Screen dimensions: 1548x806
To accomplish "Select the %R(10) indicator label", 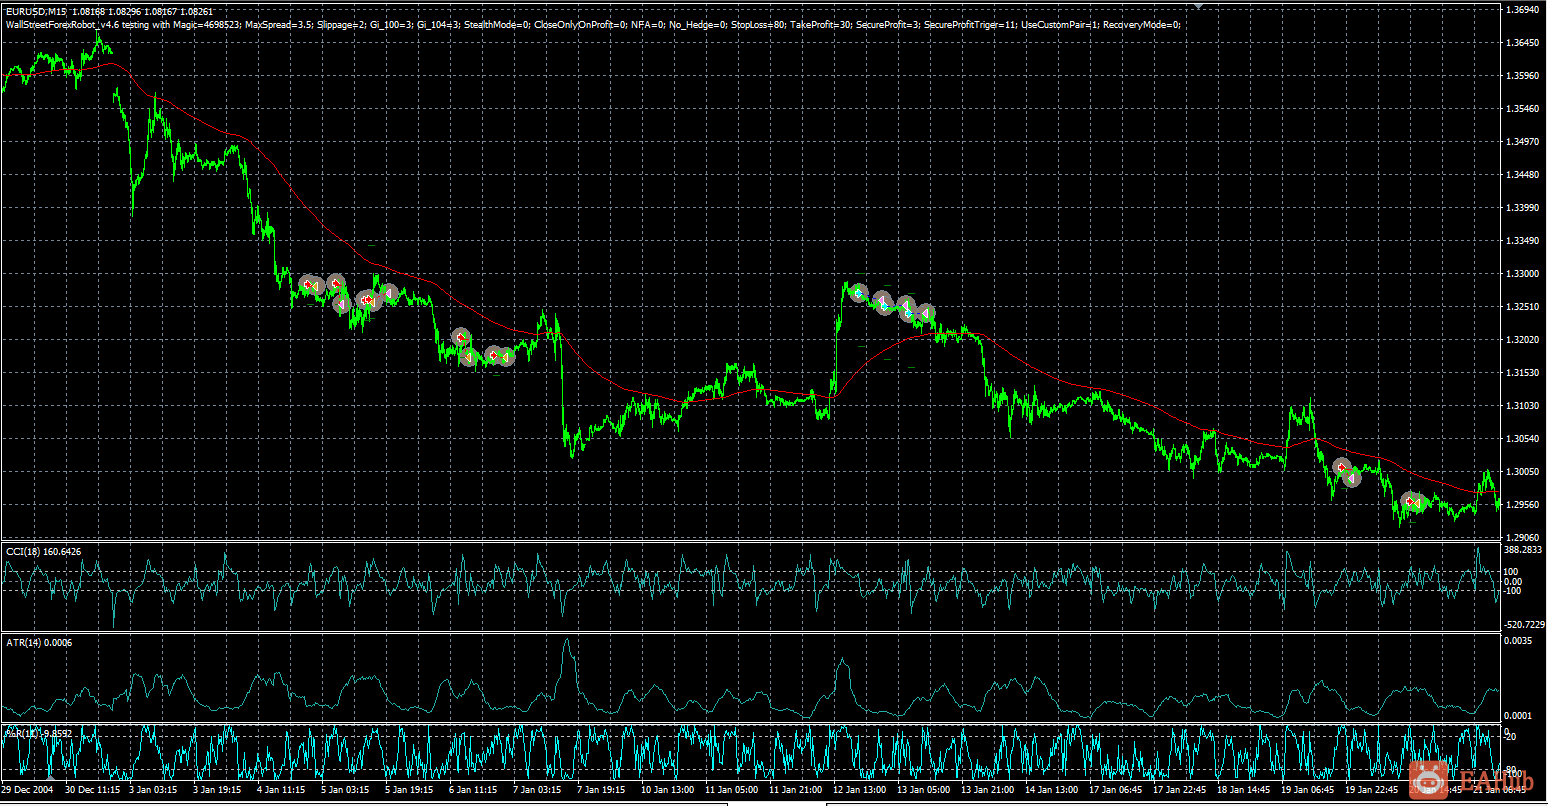I will (40, 733).
